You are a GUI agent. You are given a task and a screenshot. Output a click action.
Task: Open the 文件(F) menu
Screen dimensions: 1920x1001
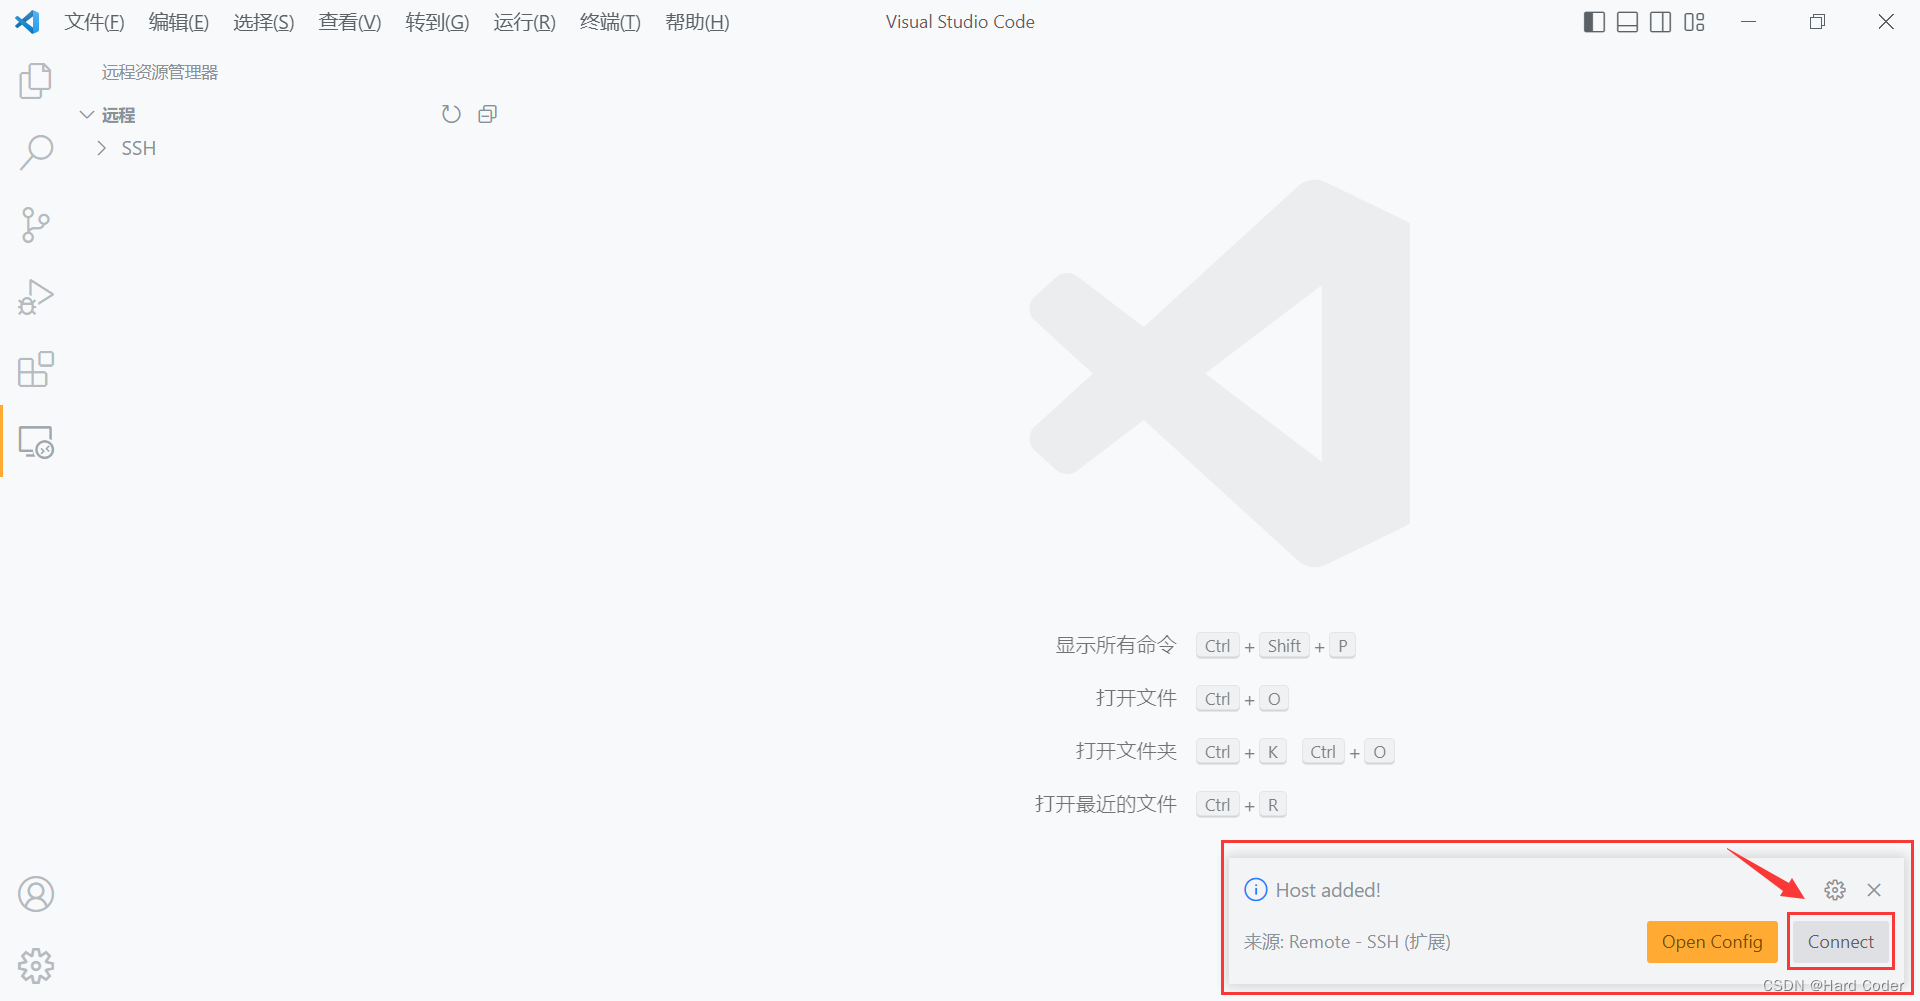(x=94, y=22)
